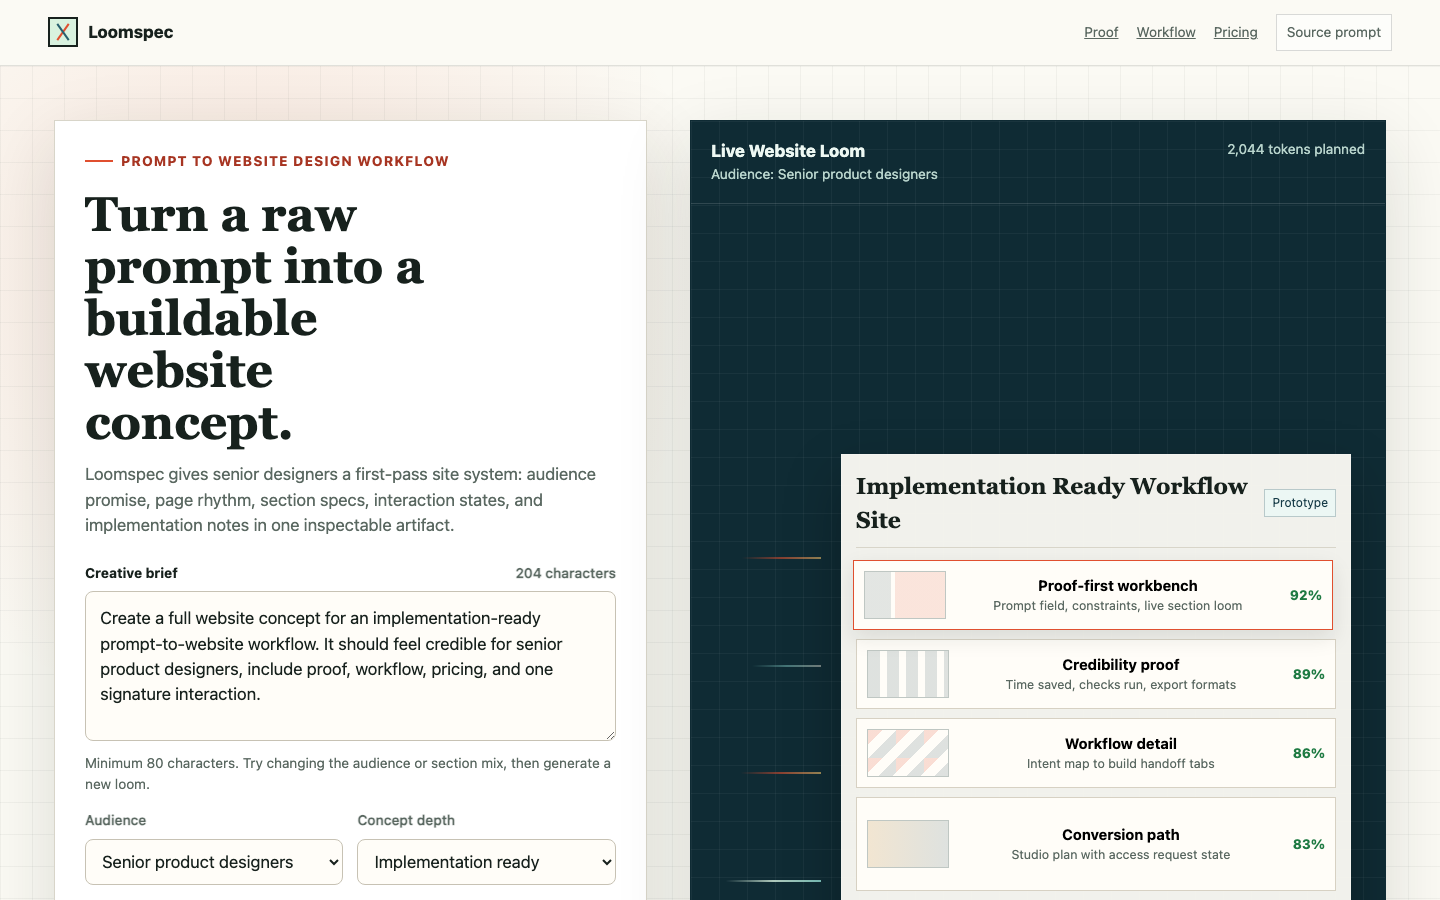Click 'Prompt field, constraints, live section loom'
Image resolution: width=1440 pixels, height=900 pixels.
pyautogui.click(x=1118, y=606)
